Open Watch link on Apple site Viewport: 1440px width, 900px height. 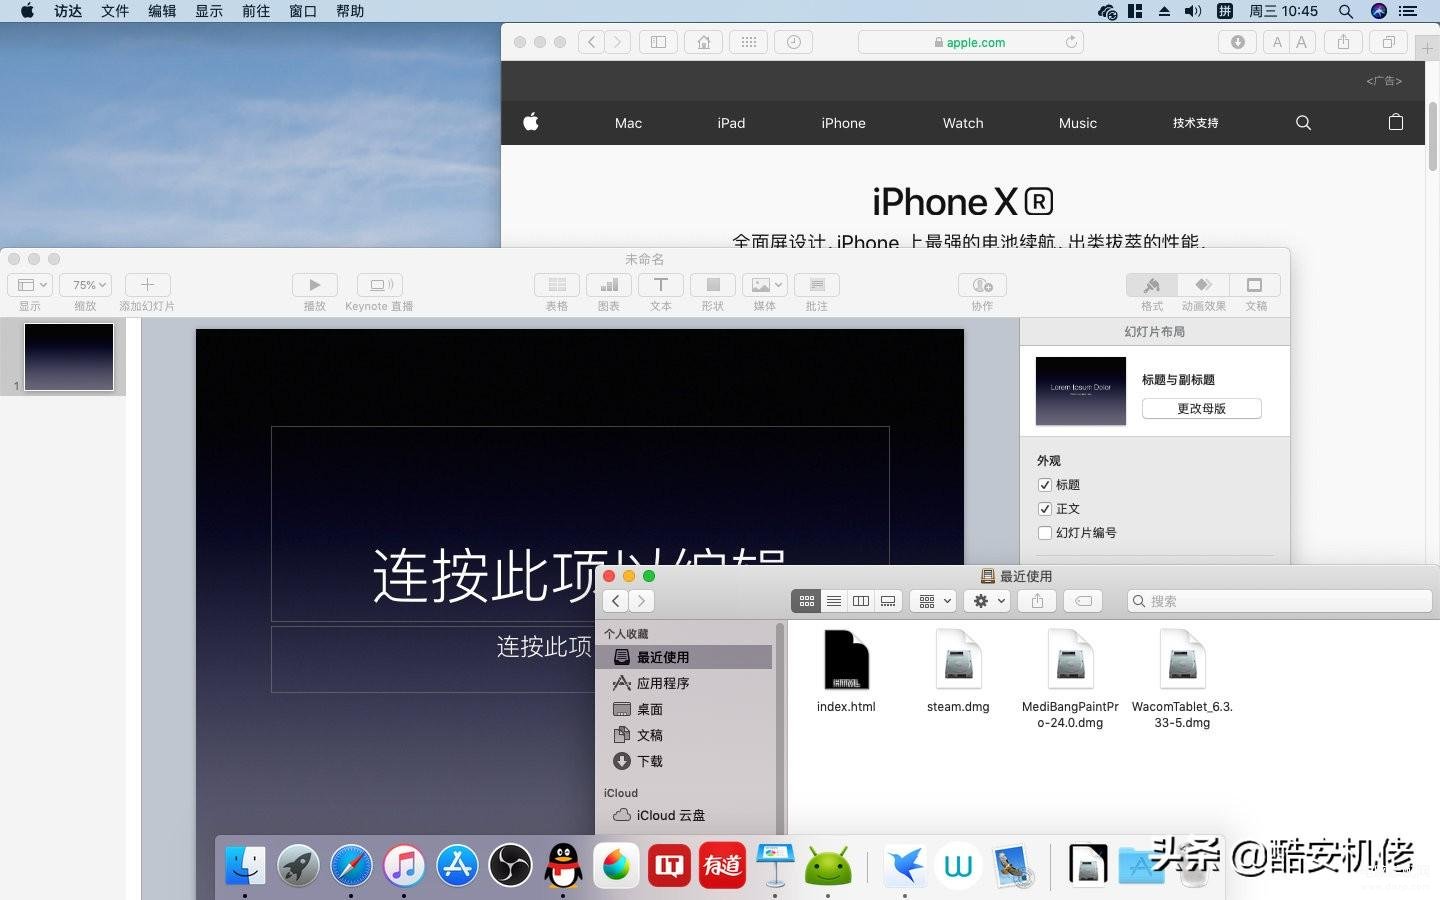963,123
